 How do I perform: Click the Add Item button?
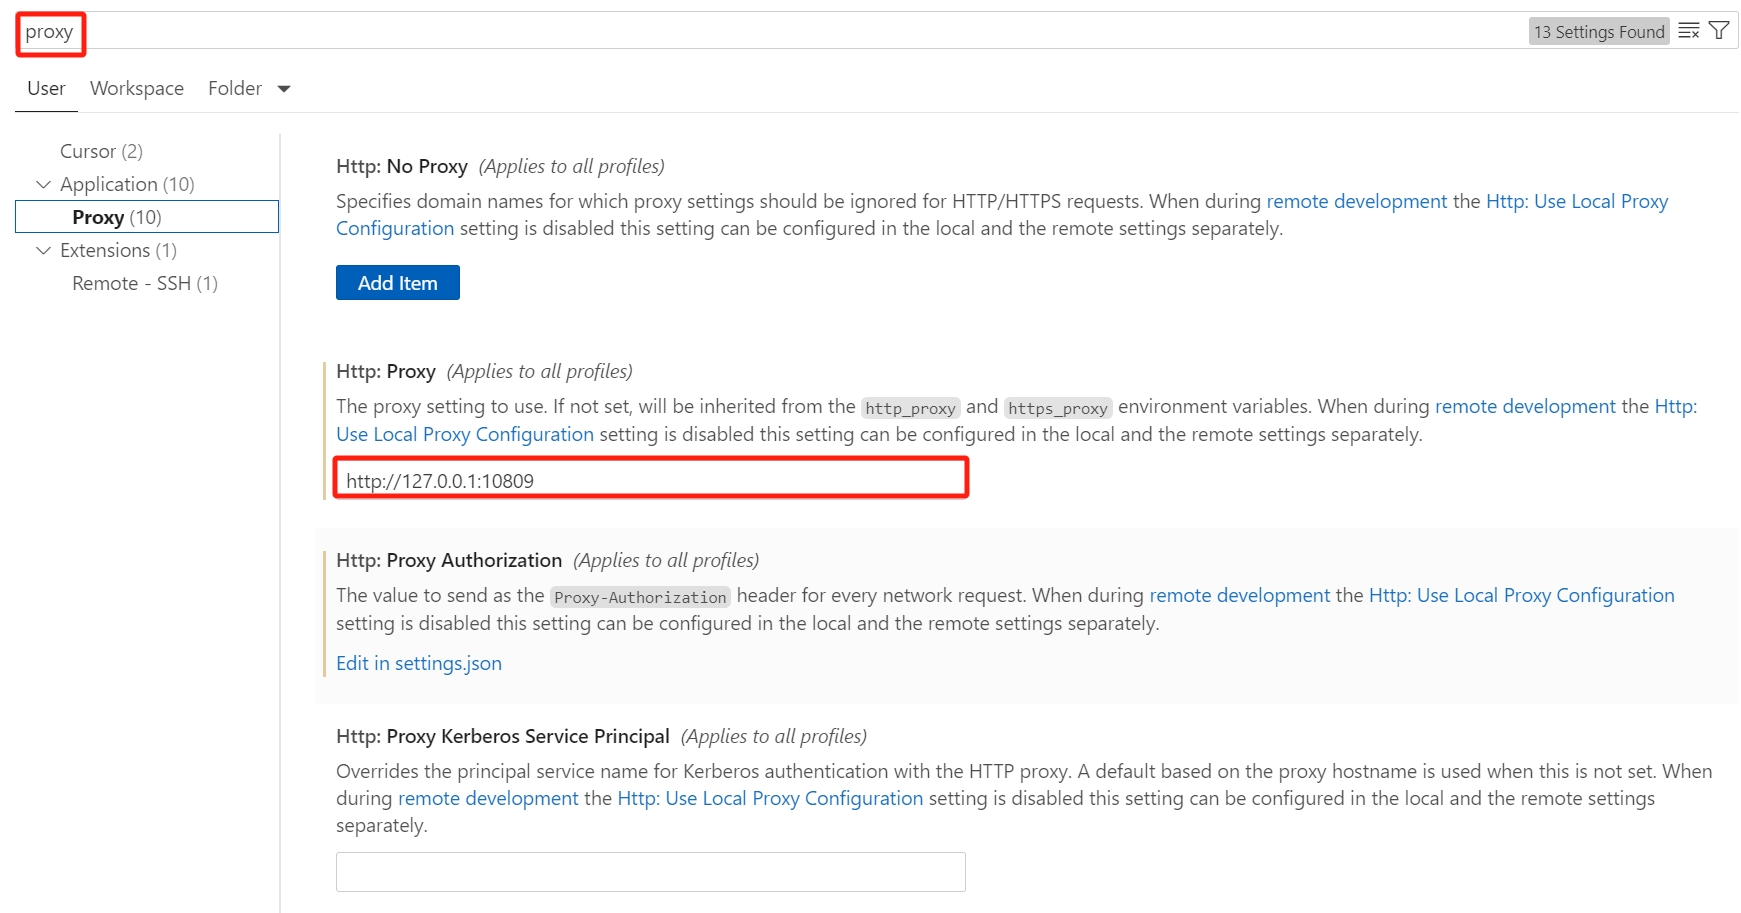click(397, 283)
